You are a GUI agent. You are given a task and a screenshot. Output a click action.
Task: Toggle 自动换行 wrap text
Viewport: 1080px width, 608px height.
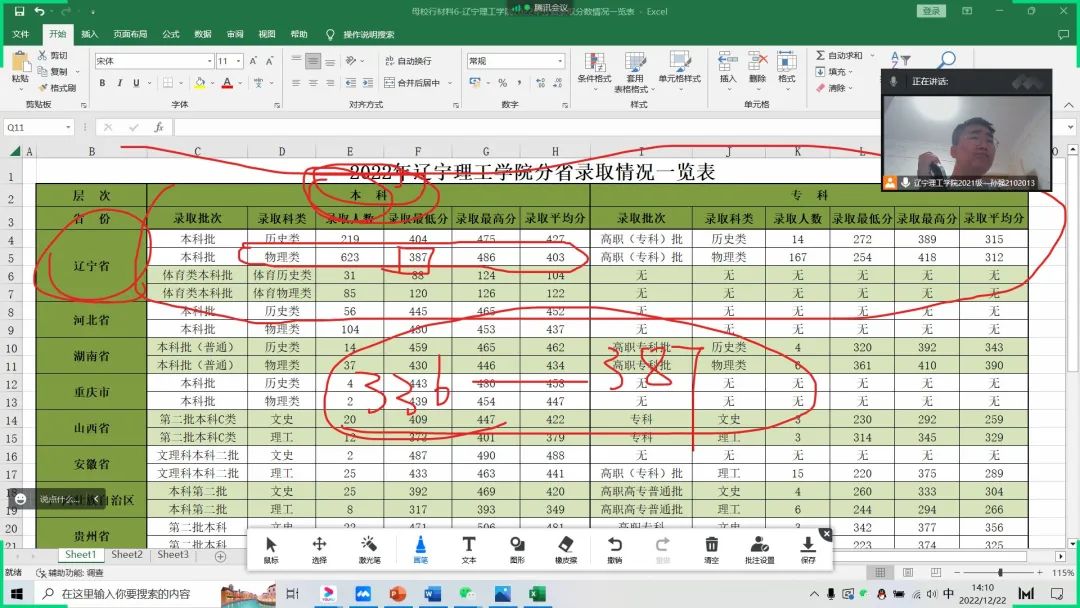(x=408, y=61)
